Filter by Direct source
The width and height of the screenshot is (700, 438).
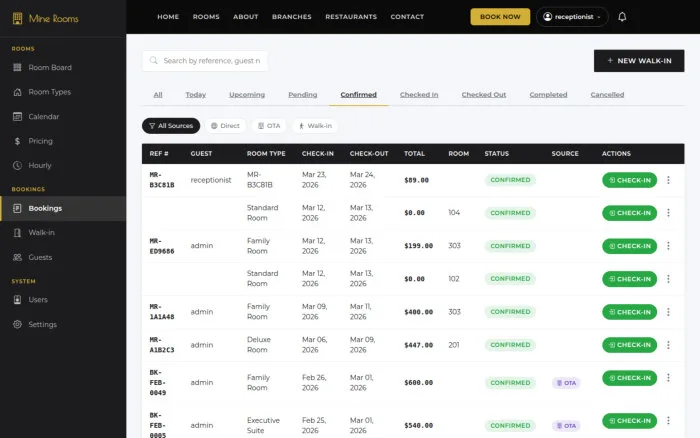coord(225,126)
